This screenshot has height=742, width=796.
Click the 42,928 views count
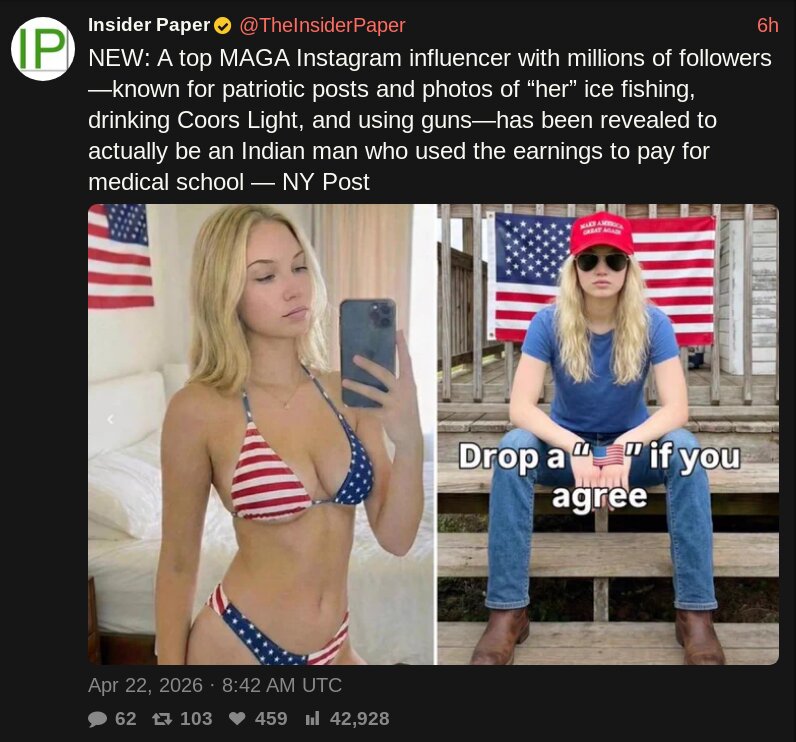pos(359,719)
